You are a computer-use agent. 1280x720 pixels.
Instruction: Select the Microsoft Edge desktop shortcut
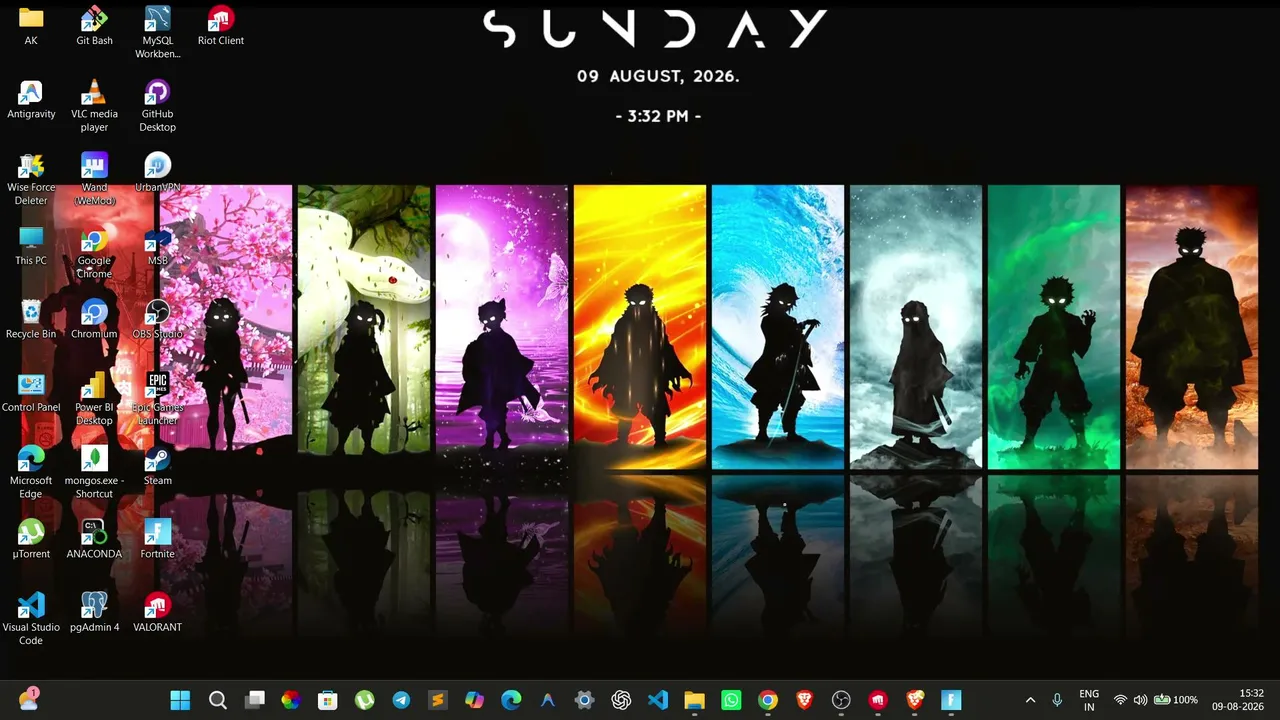point(31,472)
